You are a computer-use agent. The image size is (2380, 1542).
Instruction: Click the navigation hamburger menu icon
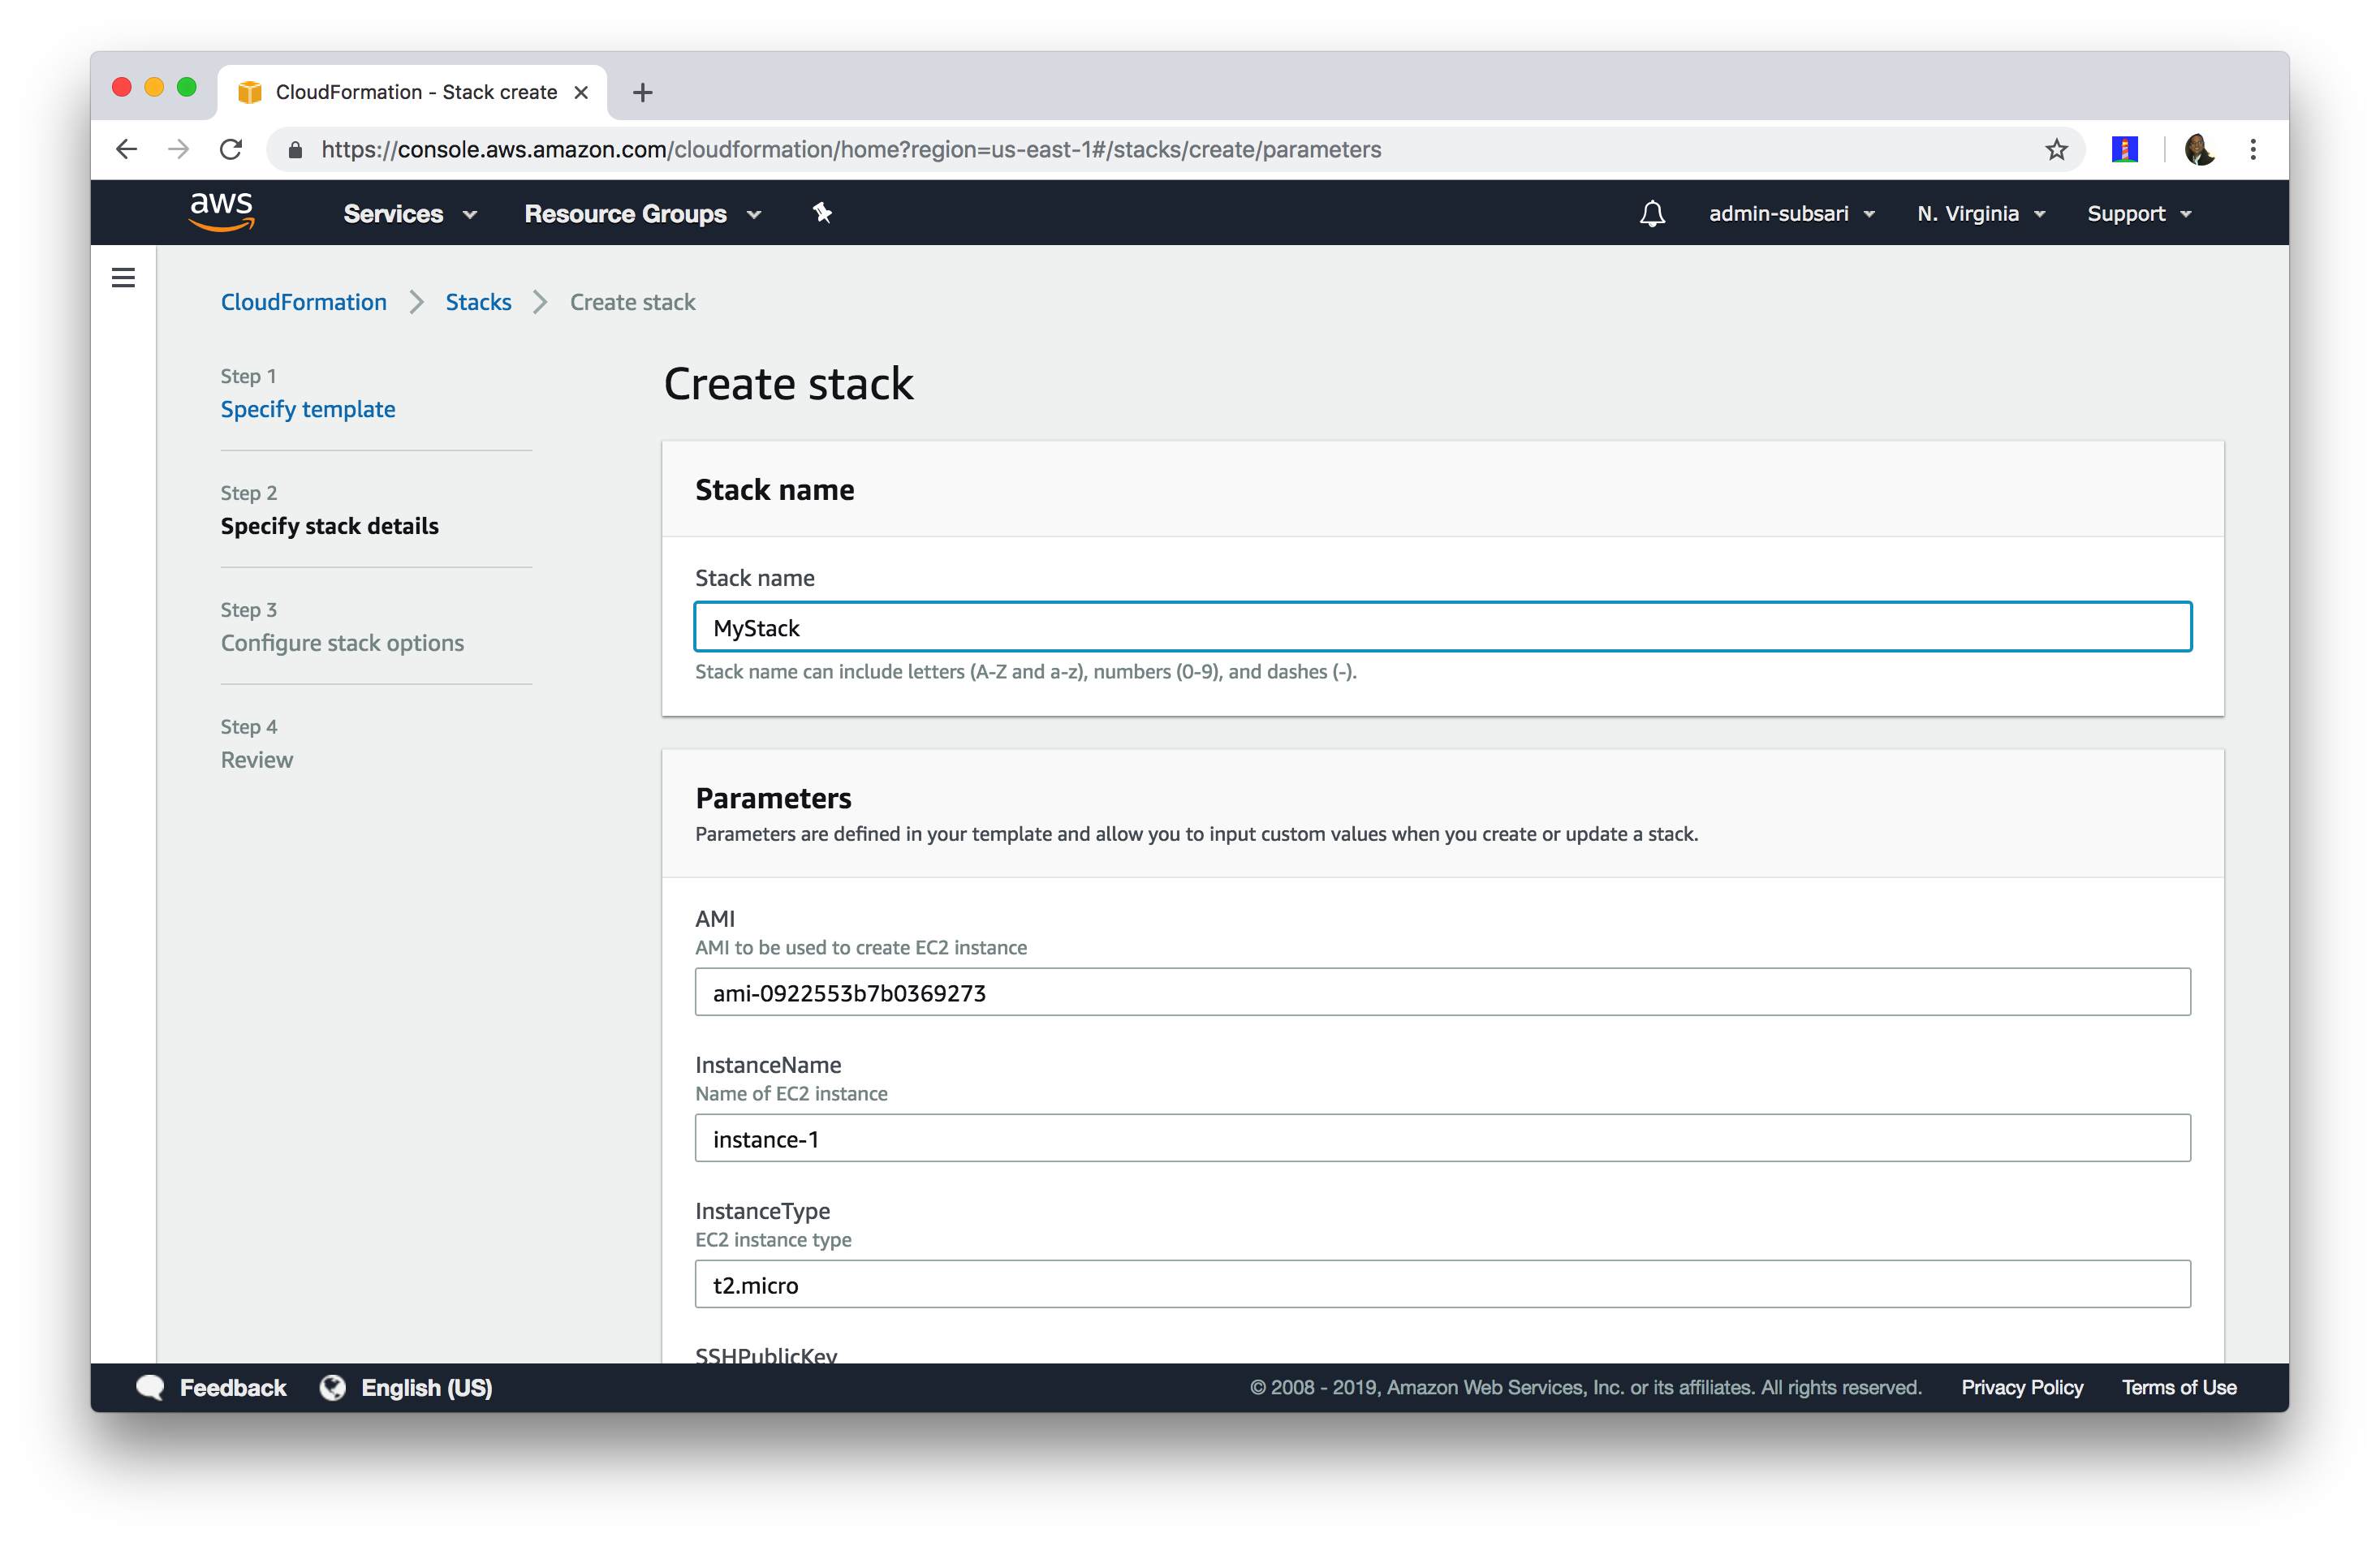pyautogui.click(x=123, y=278)
